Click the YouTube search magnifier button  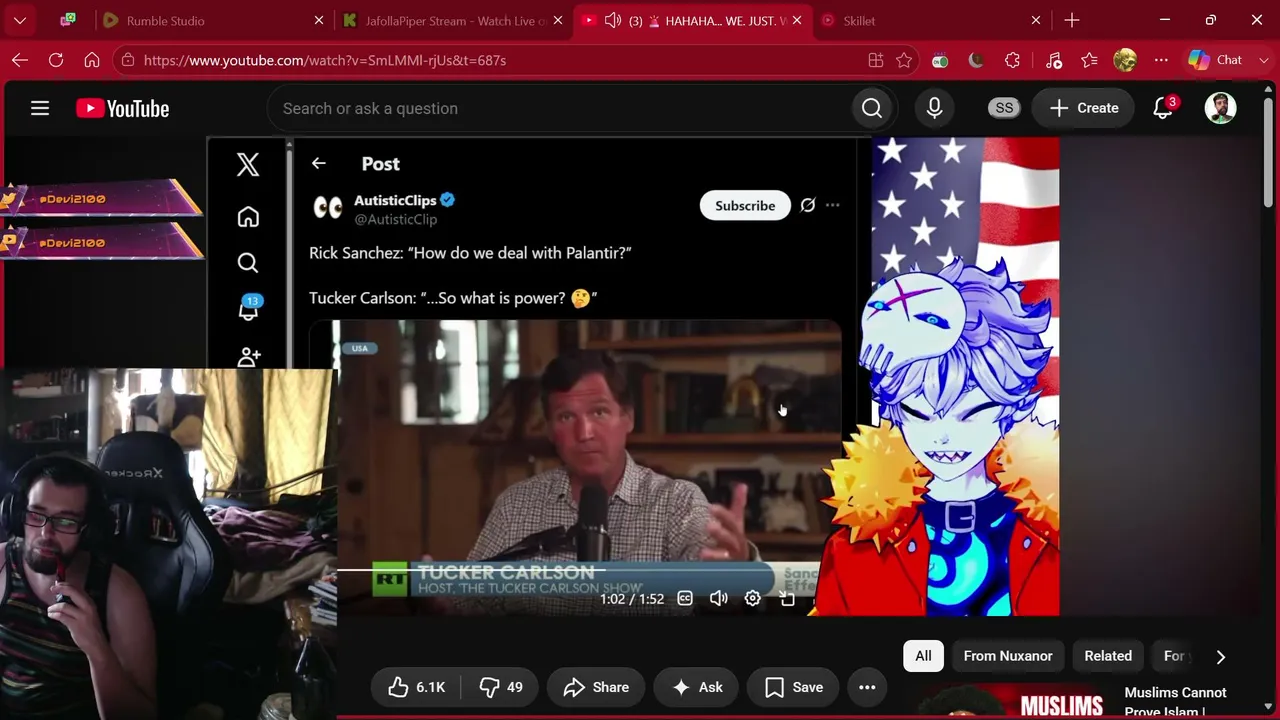point(872,108)
